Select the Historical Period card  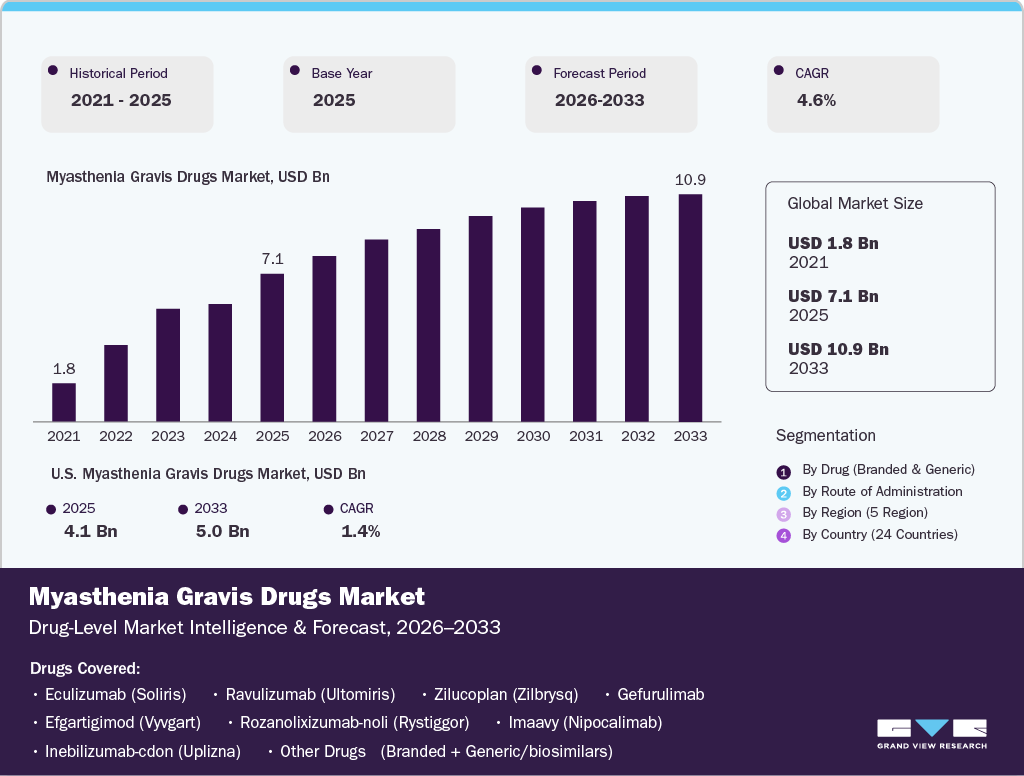[127, 94]
